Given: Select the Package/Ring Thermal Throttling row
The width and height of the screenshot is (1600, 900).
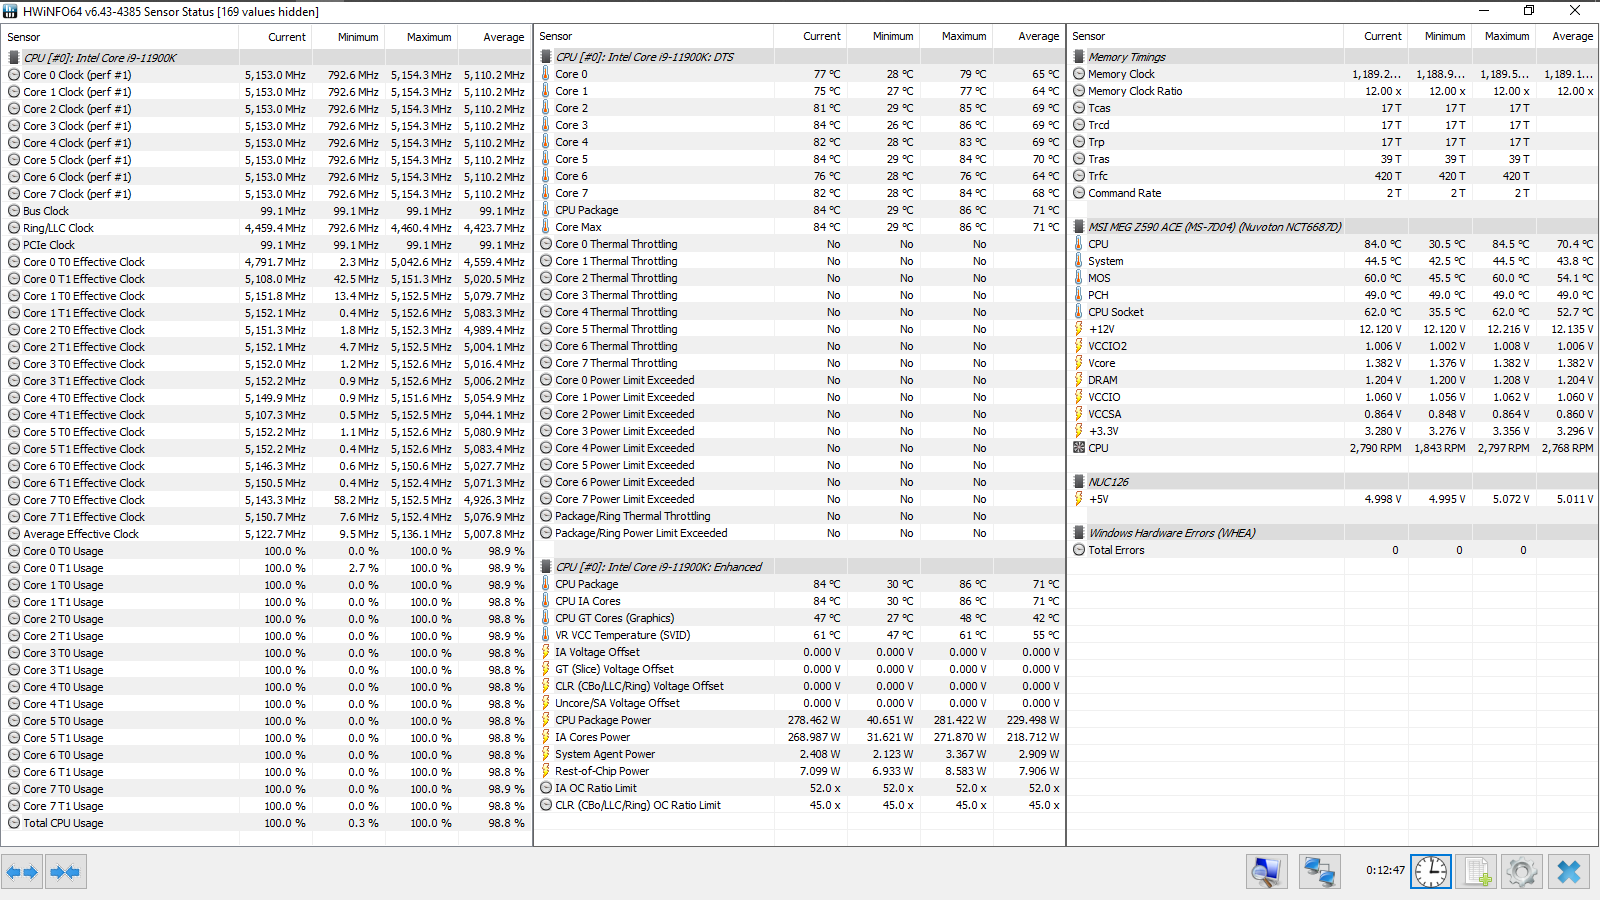Looking at the screenshot, I should (800, 516).
